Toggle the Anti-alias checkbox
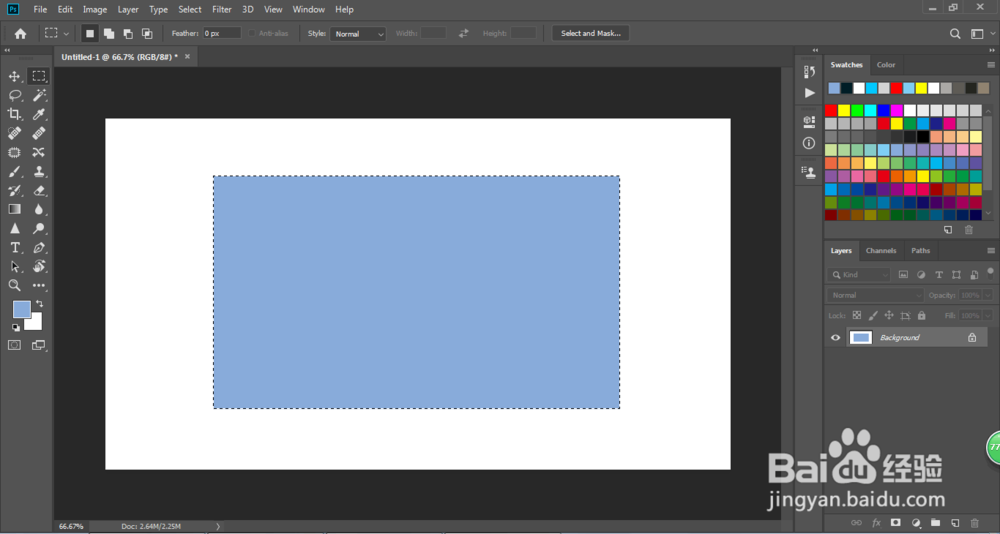The width and height of the screenshot is (1000, 534). (x=252, y=33)
